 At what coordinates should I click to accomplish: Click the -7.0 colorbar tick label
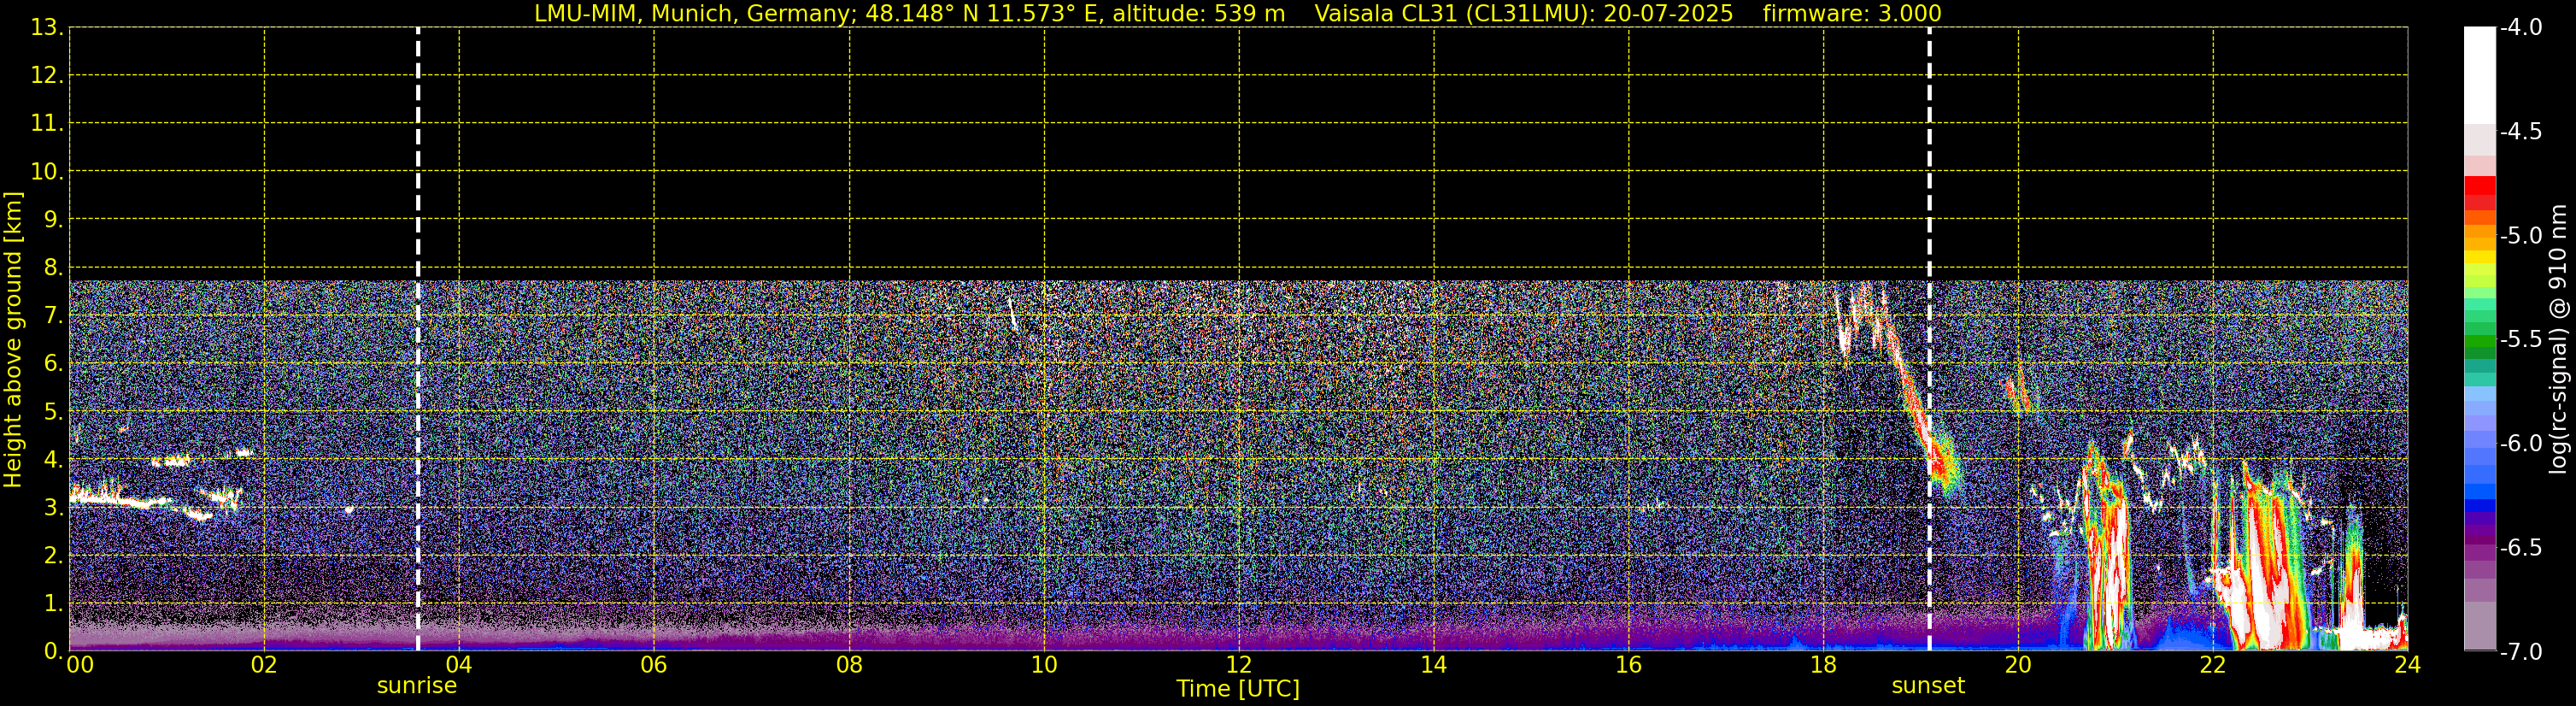(x=2520, y=652)
